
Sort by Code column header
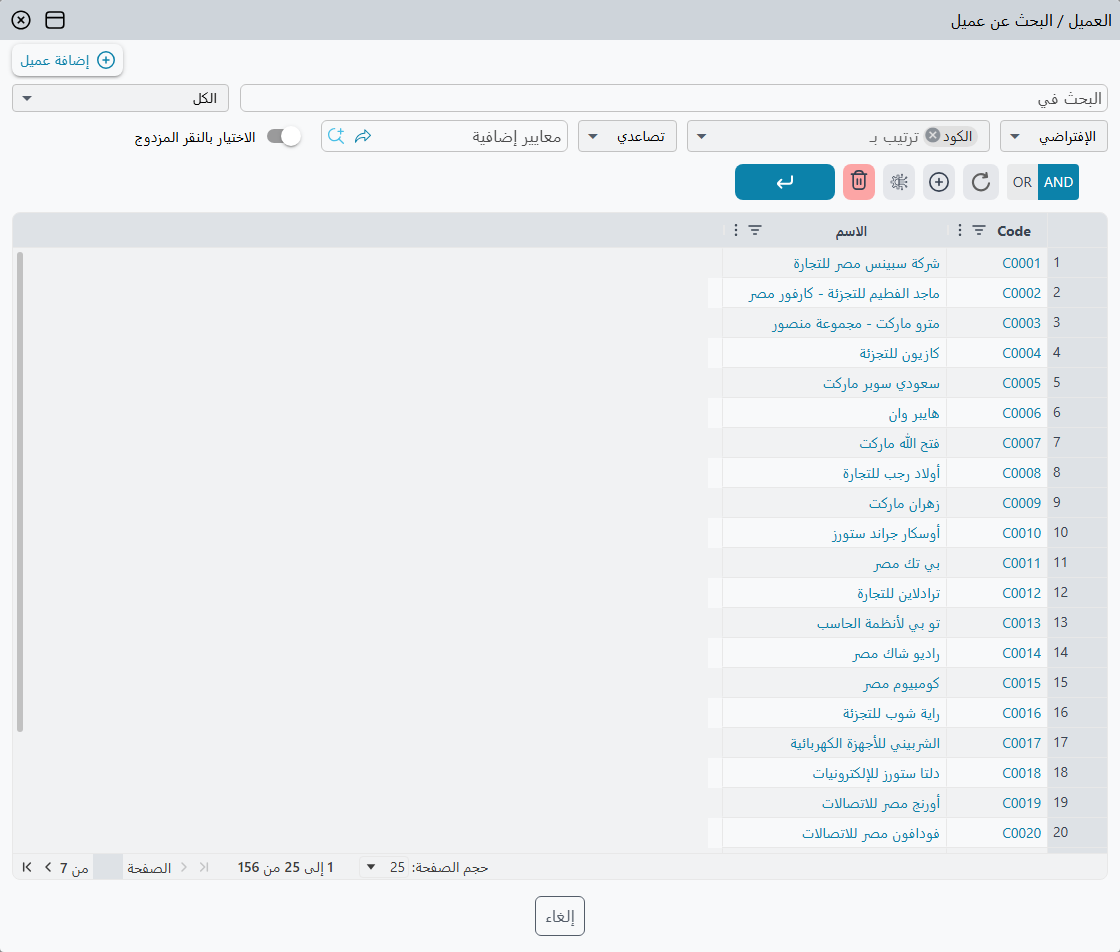tap(1014, 231)
